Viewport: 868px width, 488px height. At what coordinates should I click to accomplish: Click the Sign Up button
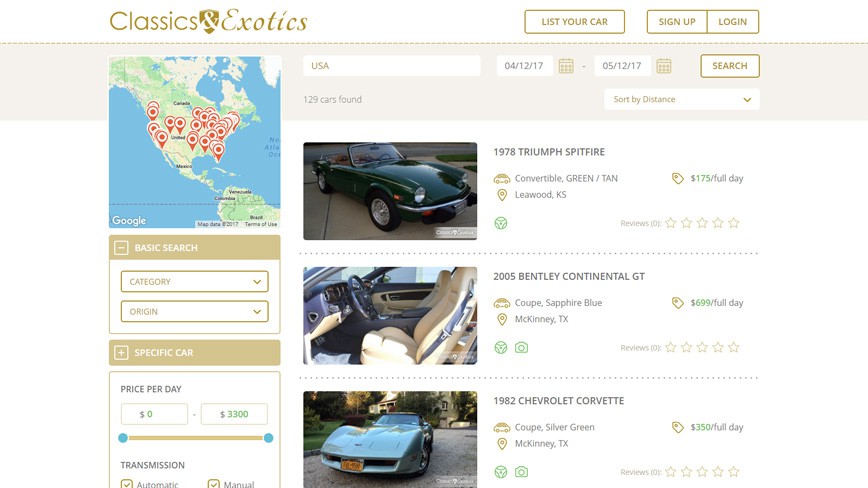click(677, 22)
